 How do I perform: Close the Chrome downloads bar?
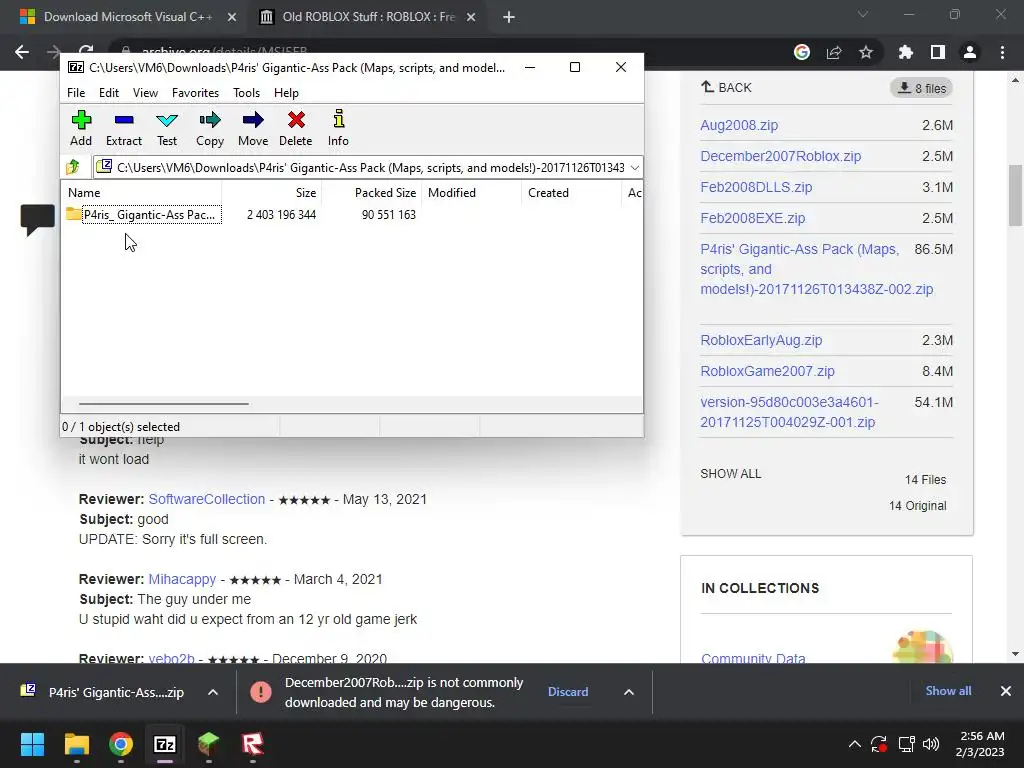pyautogui.click(x=1006, y=691)
